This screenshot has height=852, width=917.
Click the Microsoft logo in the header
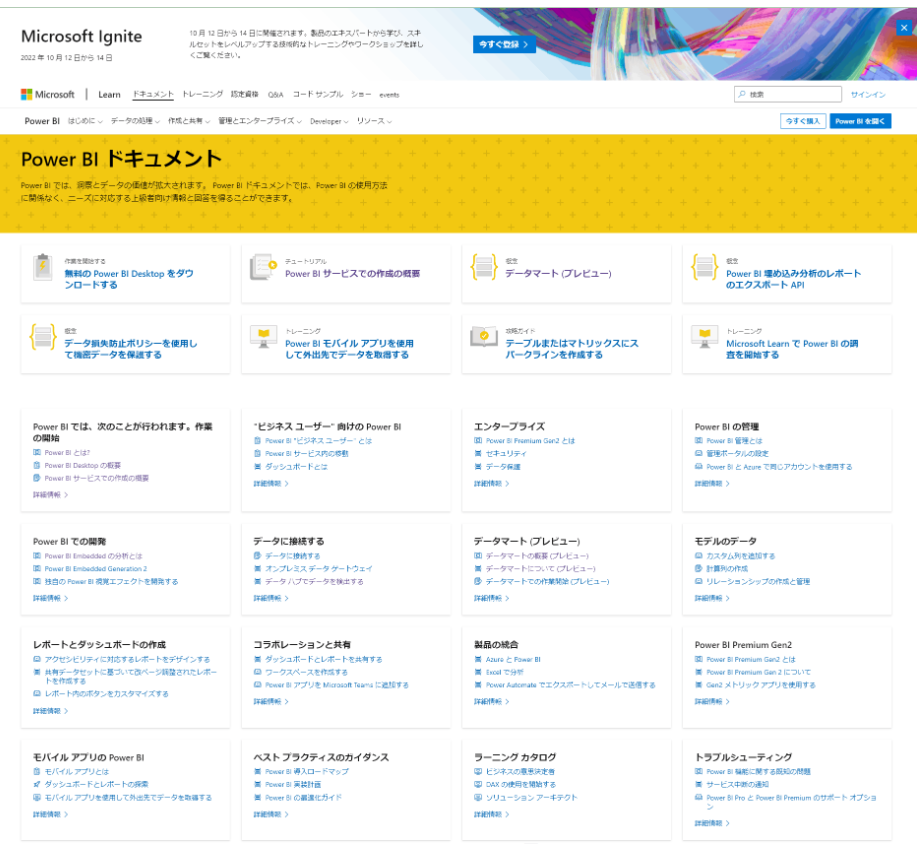[x=47, y=94]
